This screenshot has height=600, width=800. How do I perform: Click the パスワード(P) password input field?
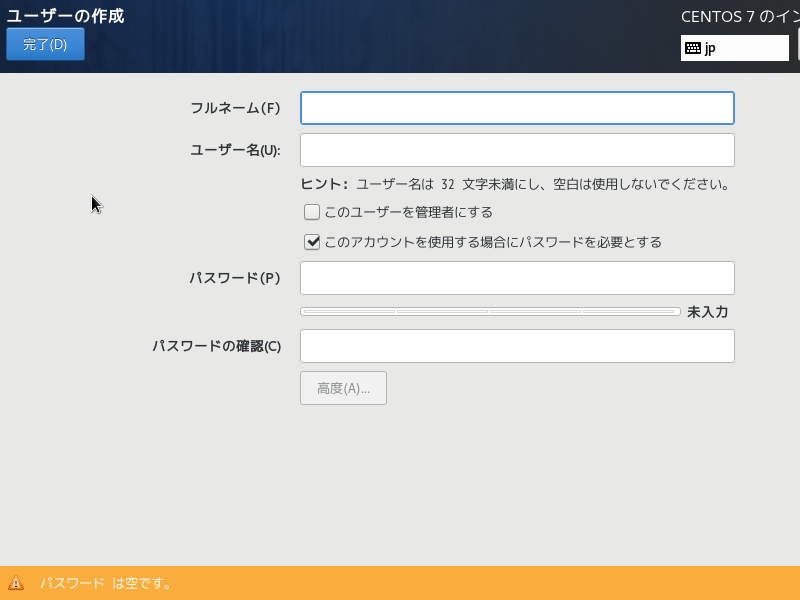click(517, 278)
